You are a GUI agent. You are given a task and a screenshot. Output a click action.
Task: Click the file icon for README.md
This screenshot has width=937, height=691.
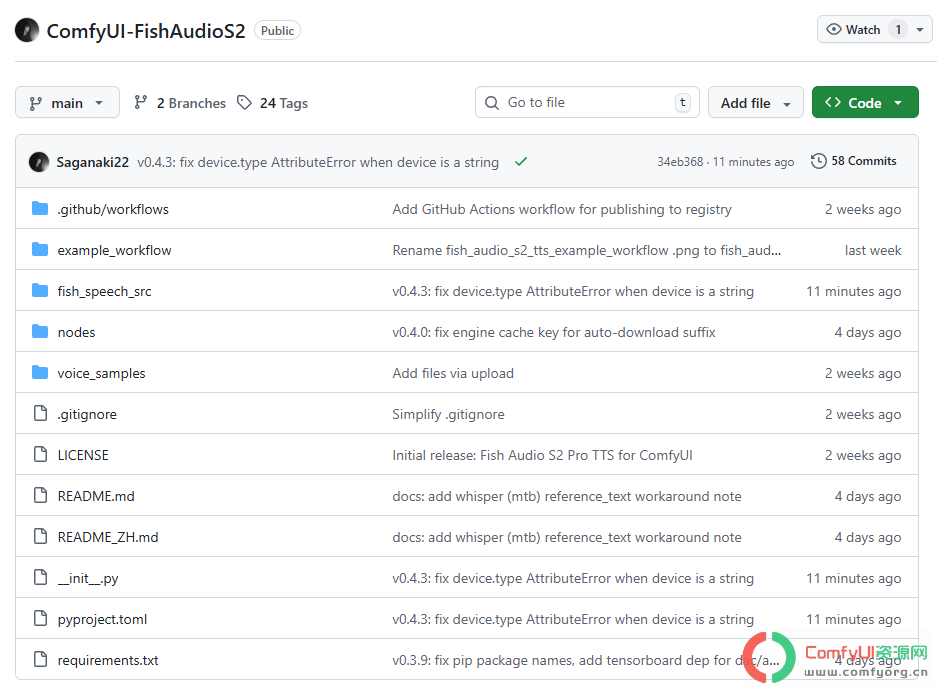coord(41,496)
